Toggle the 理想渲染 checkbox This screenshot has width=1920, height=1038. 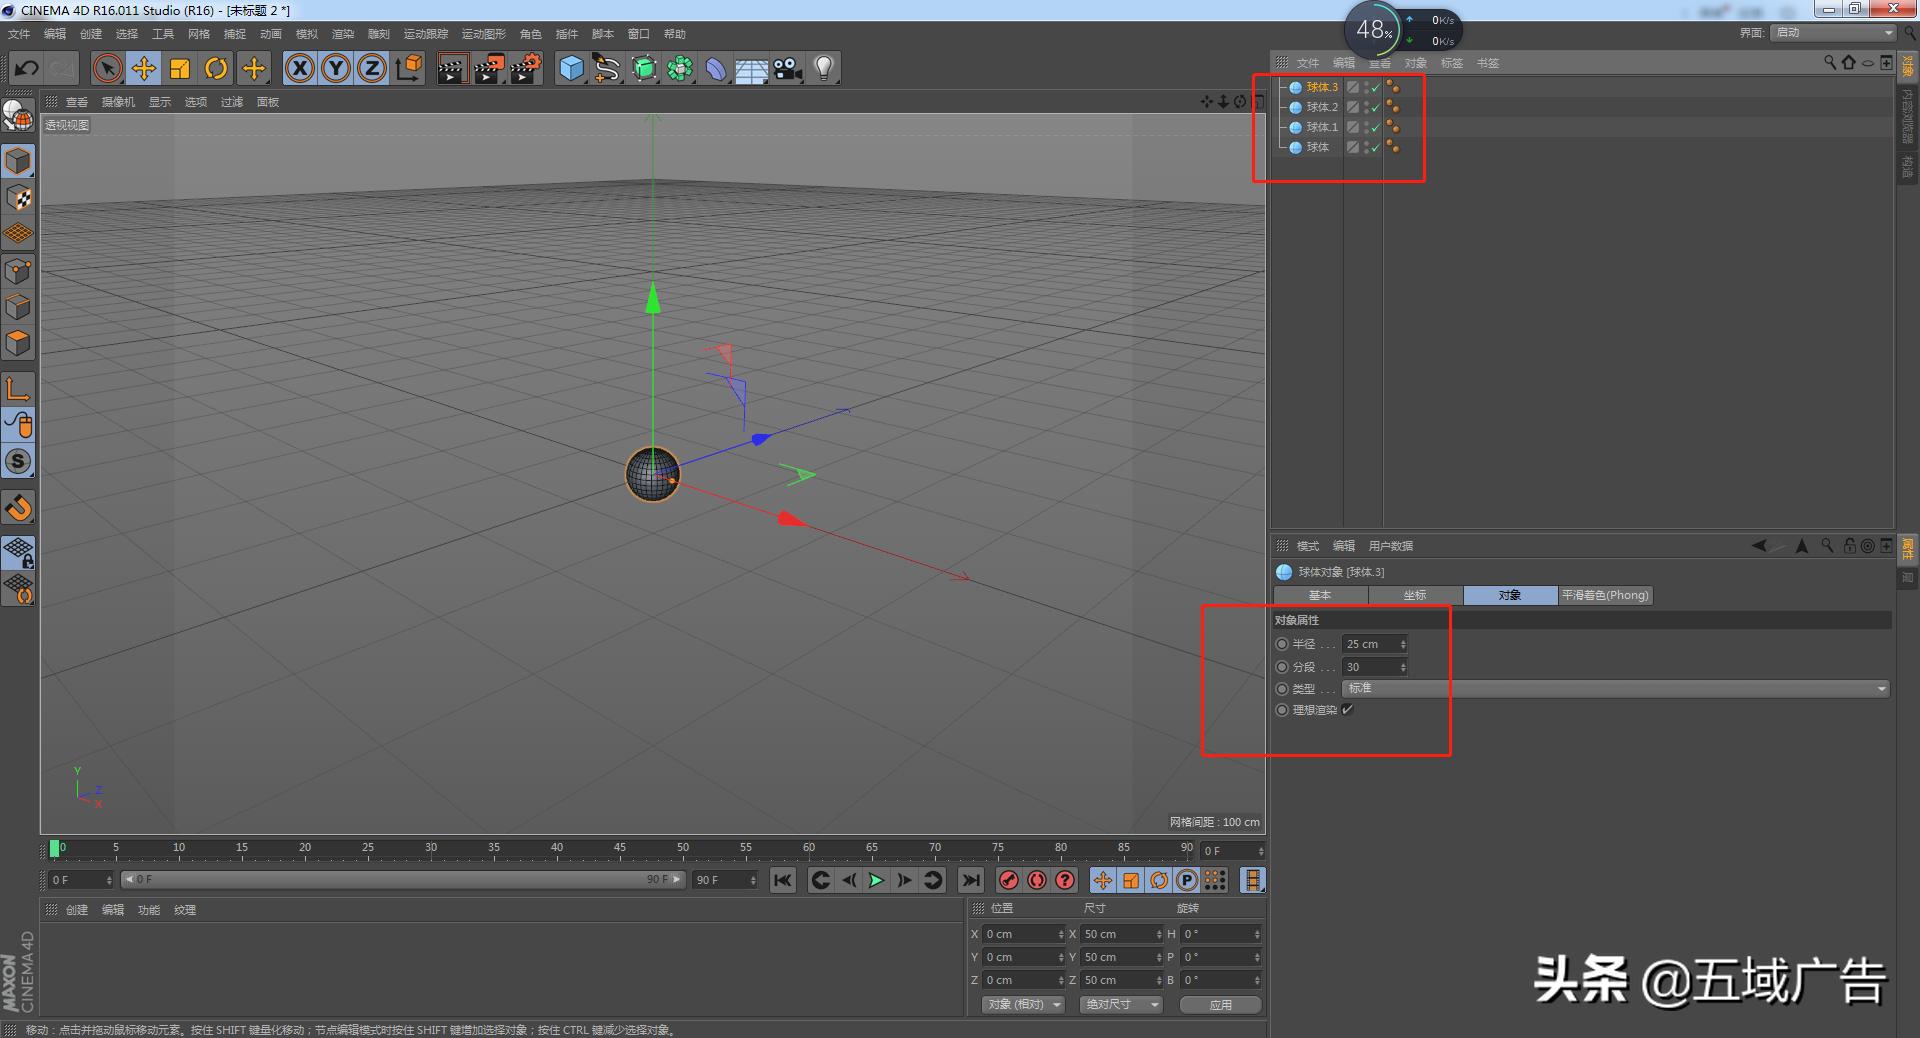[x=1348, y=710]
